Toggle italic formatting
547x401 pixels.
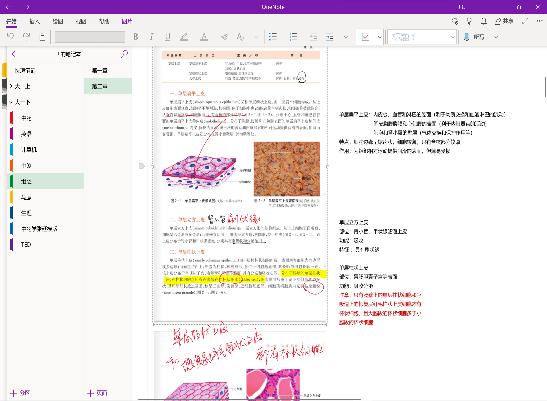[152, 37]
